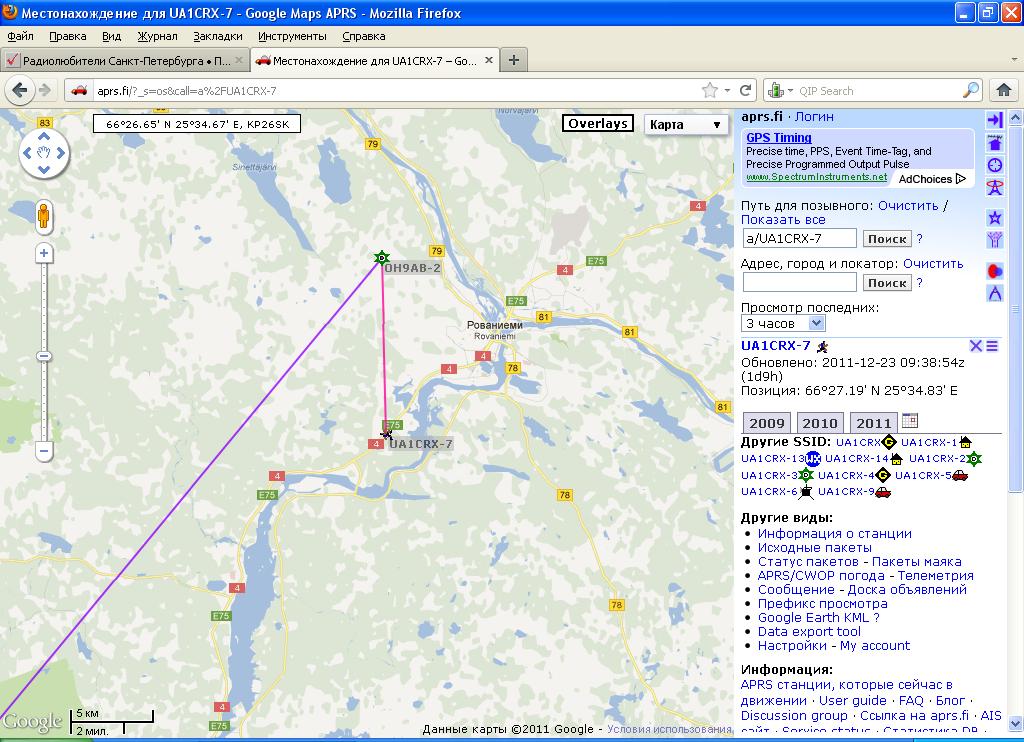This screenshot has height=742, width=1024.
Task: Click the browser Back button
Action: coord(20,90)
